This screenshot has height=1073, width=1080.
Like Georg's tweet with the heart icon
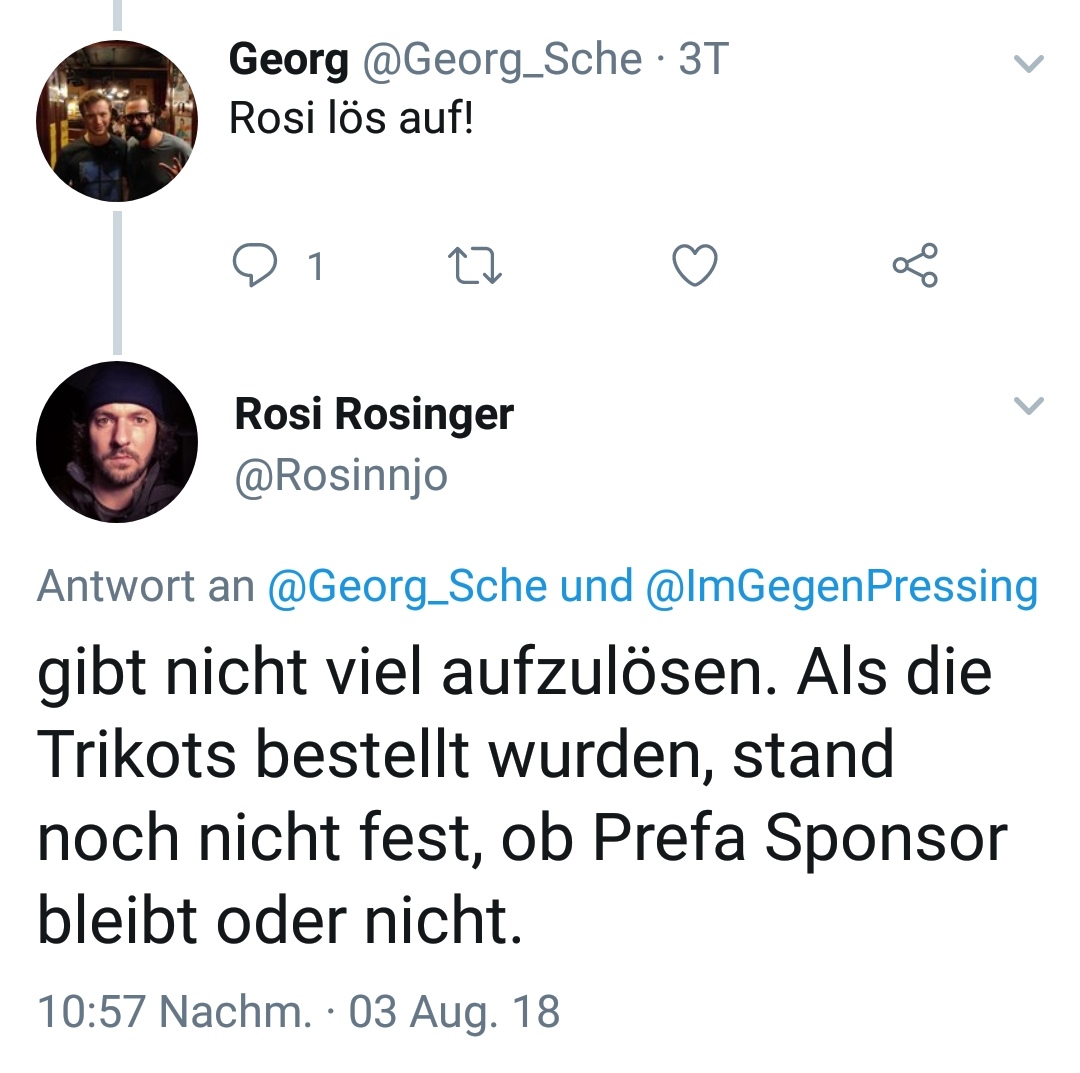click(694, 266)
